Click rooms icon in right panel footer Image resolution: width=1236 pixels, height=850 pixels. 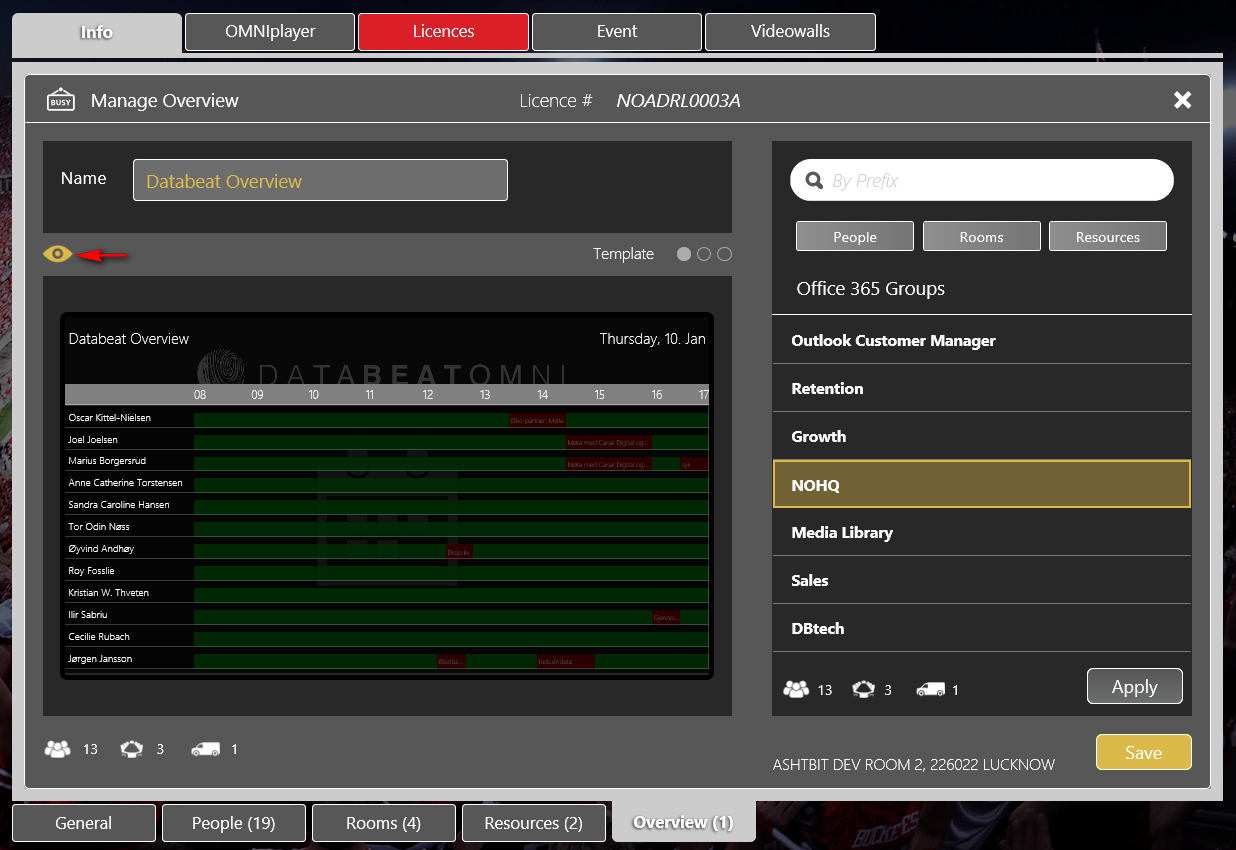pos(865,689)
